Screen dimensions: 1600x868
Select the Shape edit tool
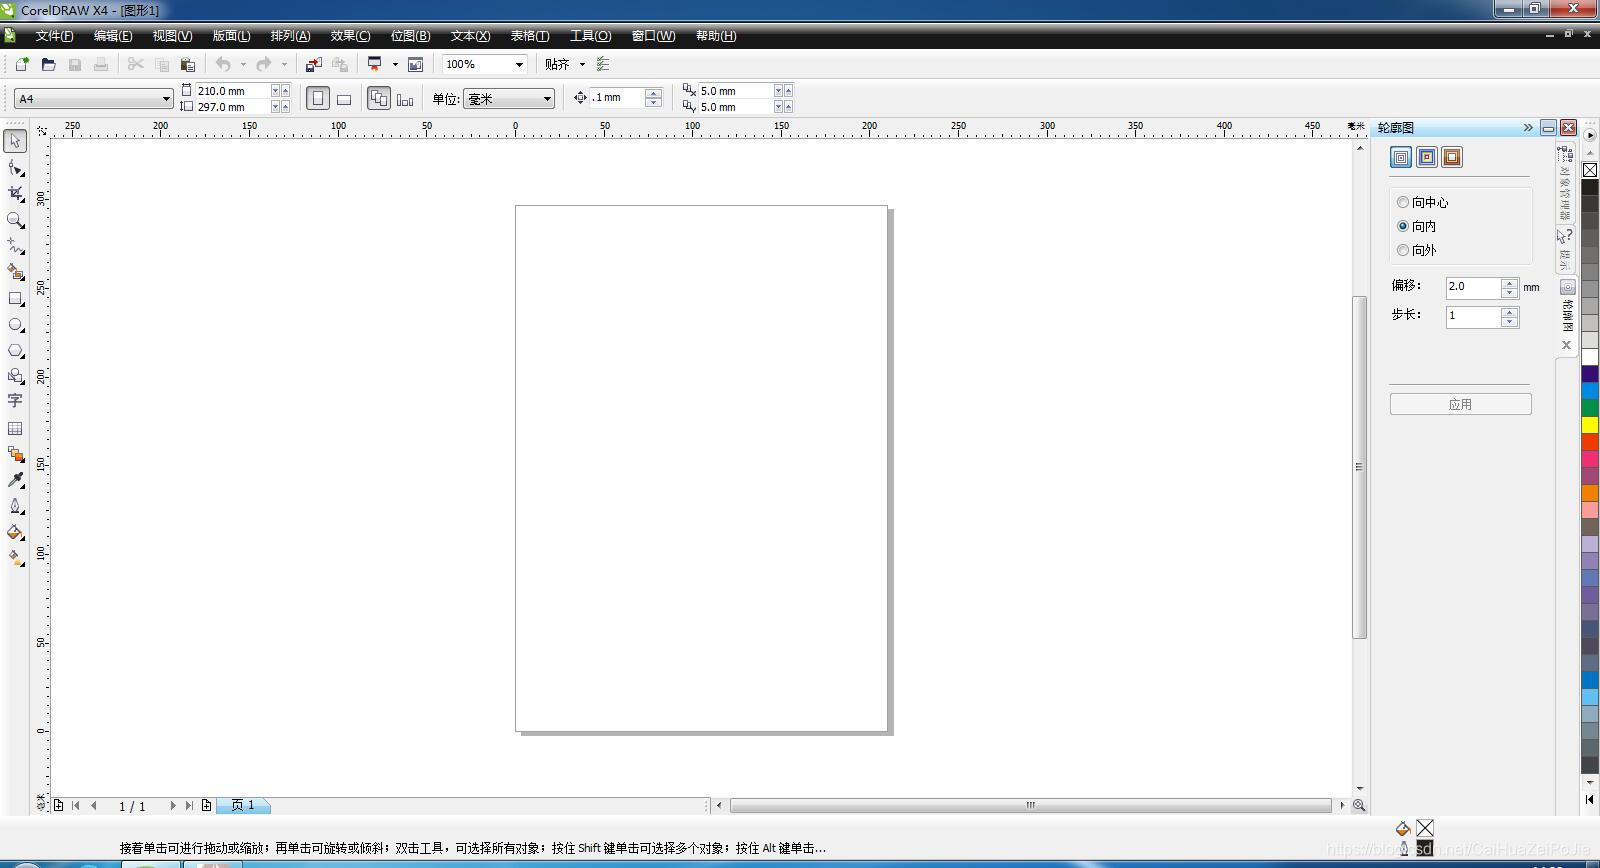tap(15, 168)
